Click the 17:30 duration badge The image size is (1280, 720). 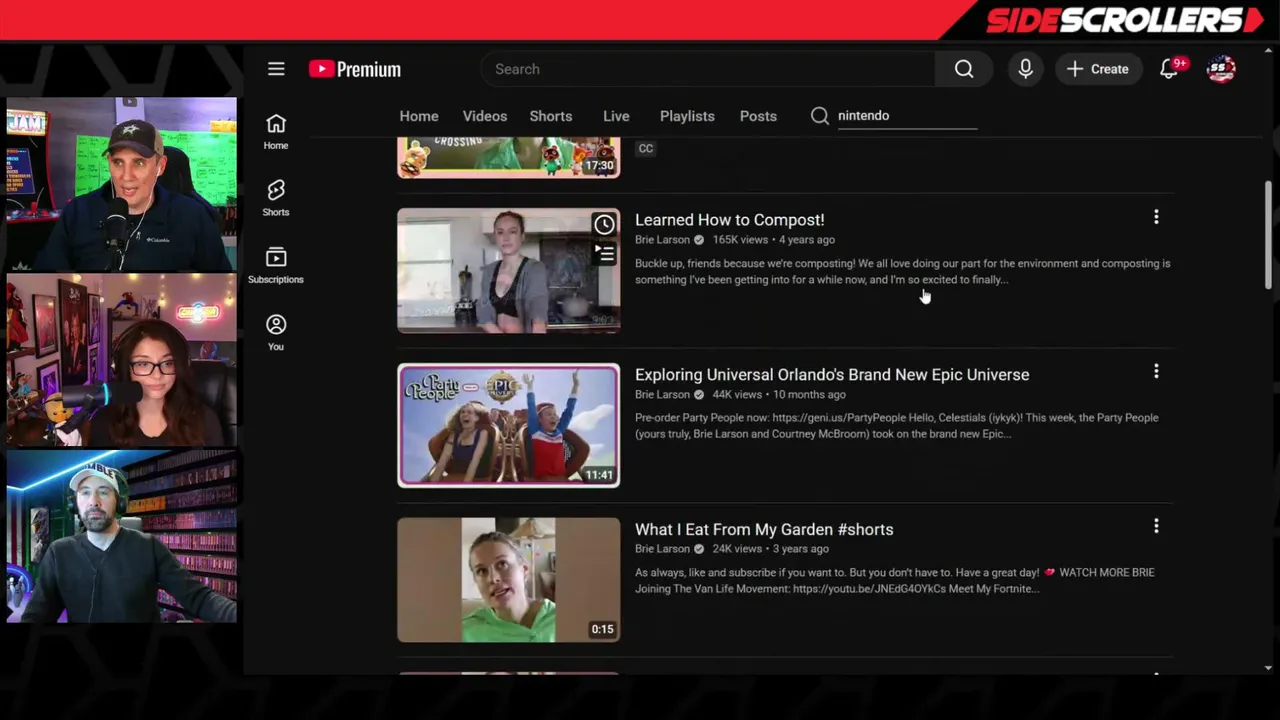[x=599, y=165]
